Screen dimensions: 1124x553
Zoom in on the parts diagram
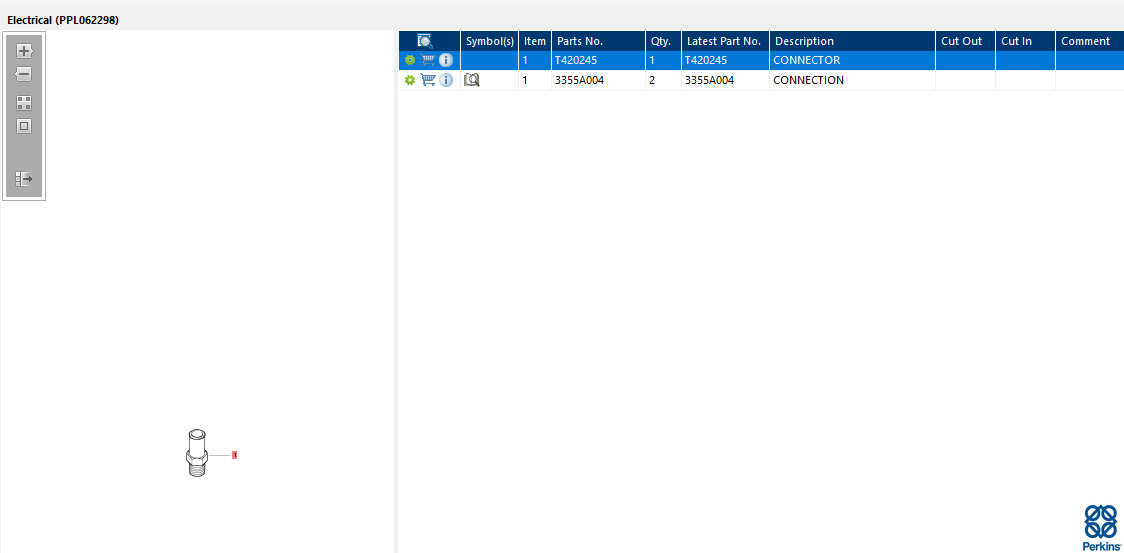point(24,51)
